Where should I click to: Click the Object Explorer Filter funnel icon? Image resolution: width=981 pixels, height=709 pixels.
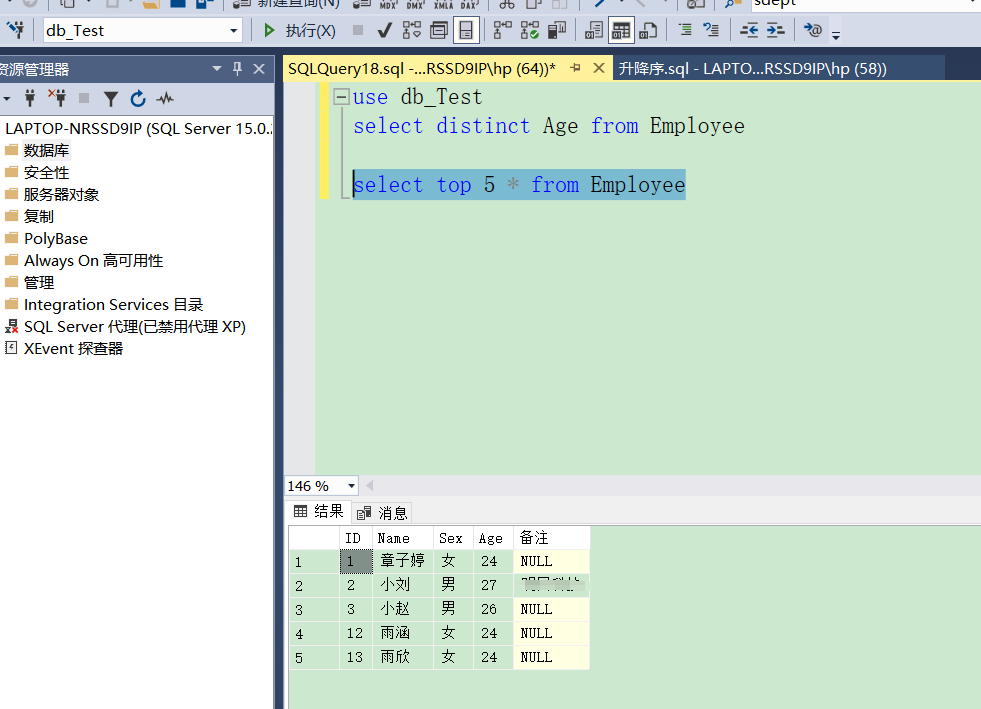111,99
